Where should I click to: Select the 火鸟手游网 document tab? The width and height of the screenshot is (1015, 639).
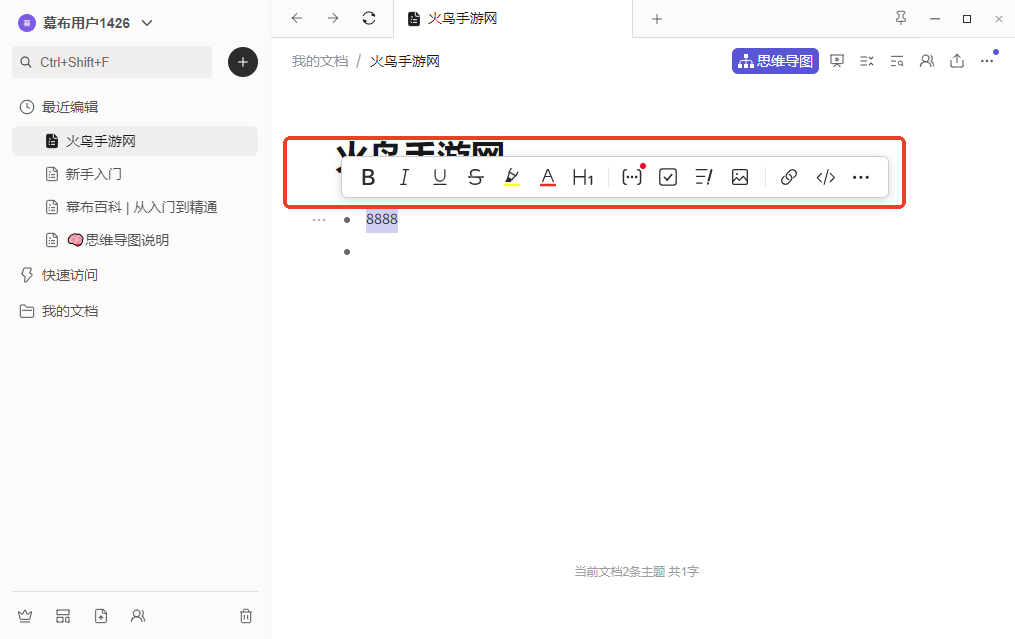tap(513, 18)
